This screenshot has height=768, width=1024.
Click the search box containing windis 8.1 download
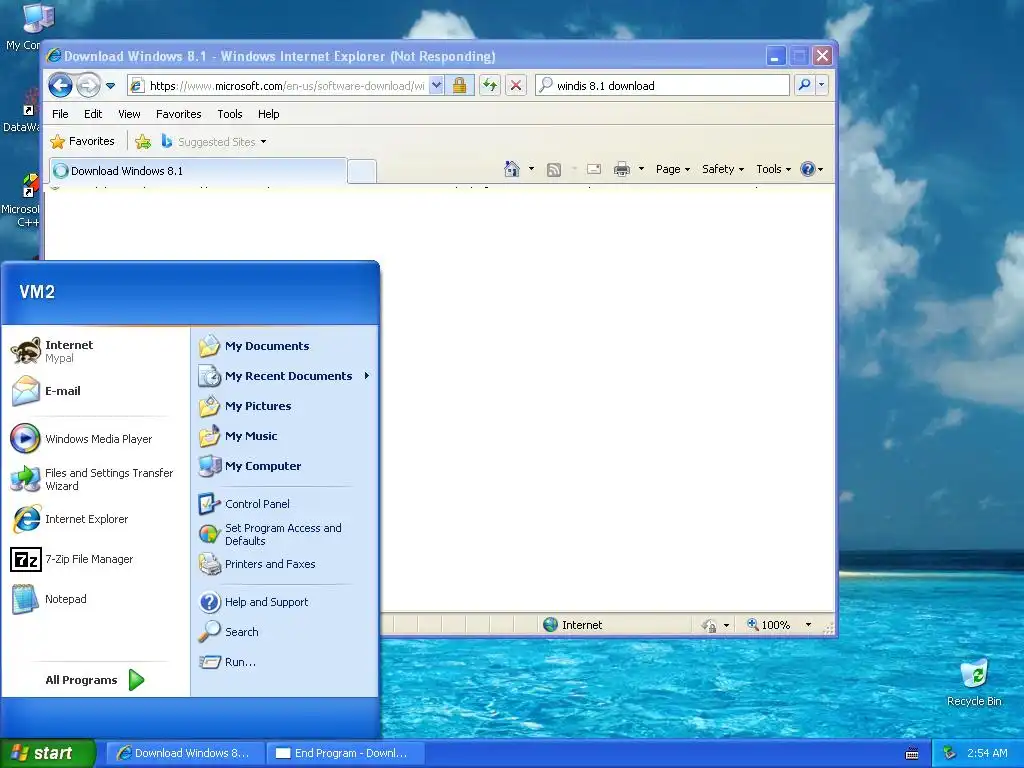click(662, 86)
